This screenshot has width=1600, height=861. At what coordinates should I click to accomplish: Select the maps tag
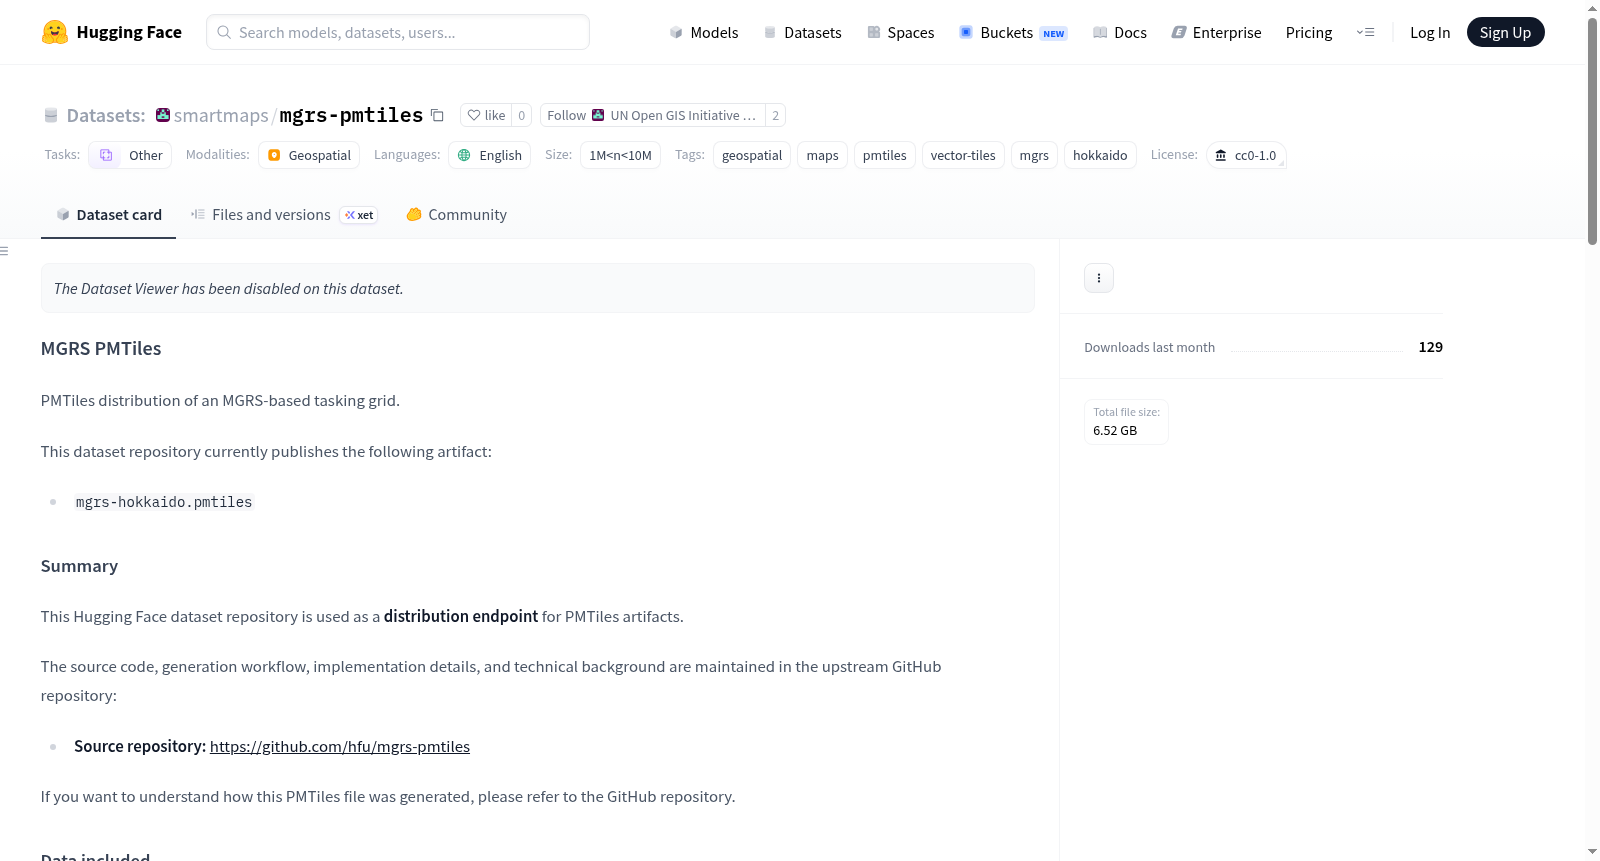coord(822,155)
